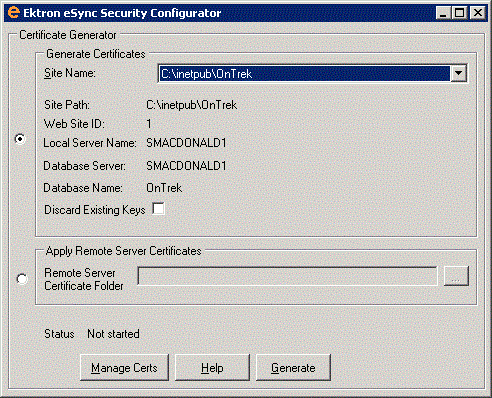Click the Discard Existing Keys label
Image resolution: width=492 pixels, height=398 pixels.
95,210
